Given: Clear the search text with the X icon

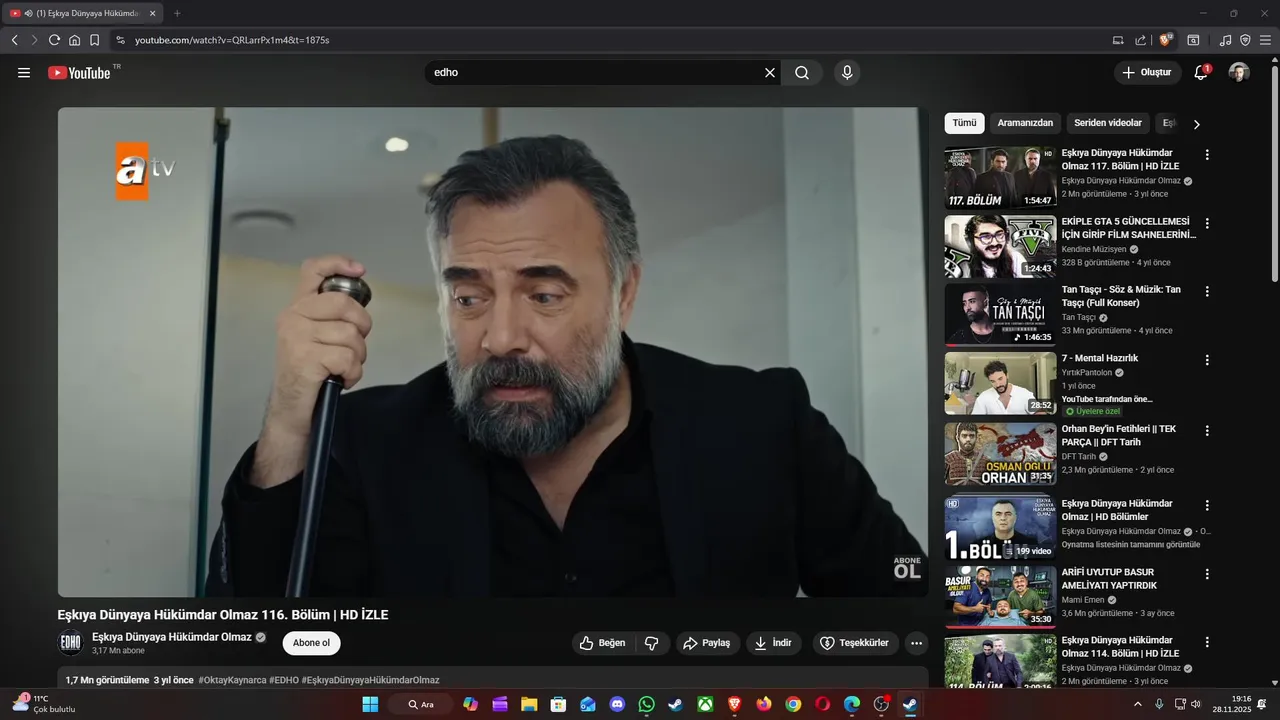Looking at the screenshot, I should coord(770,73).
